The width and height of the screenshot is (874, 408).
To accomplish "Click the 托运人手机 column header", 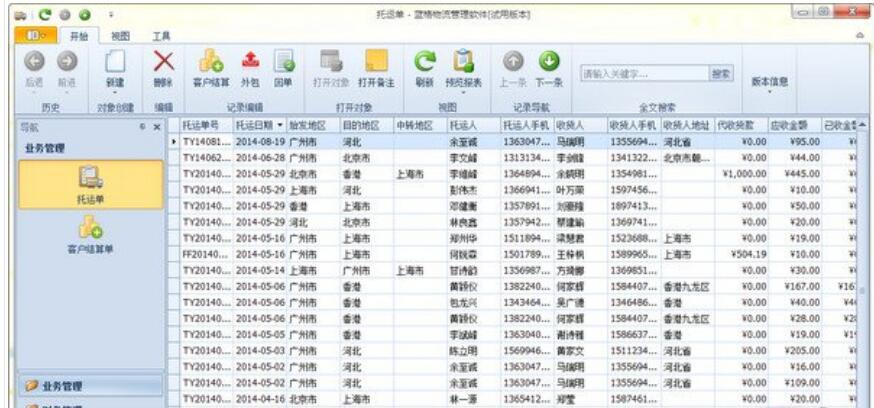I will 526,125.
